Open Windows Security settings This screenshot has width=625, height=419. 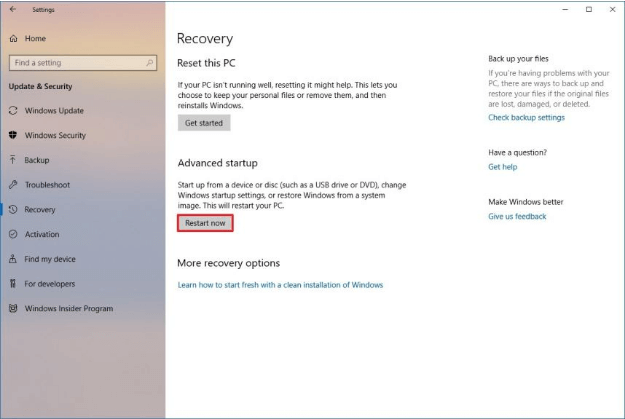pyautogui.click(x=55, y=135)
